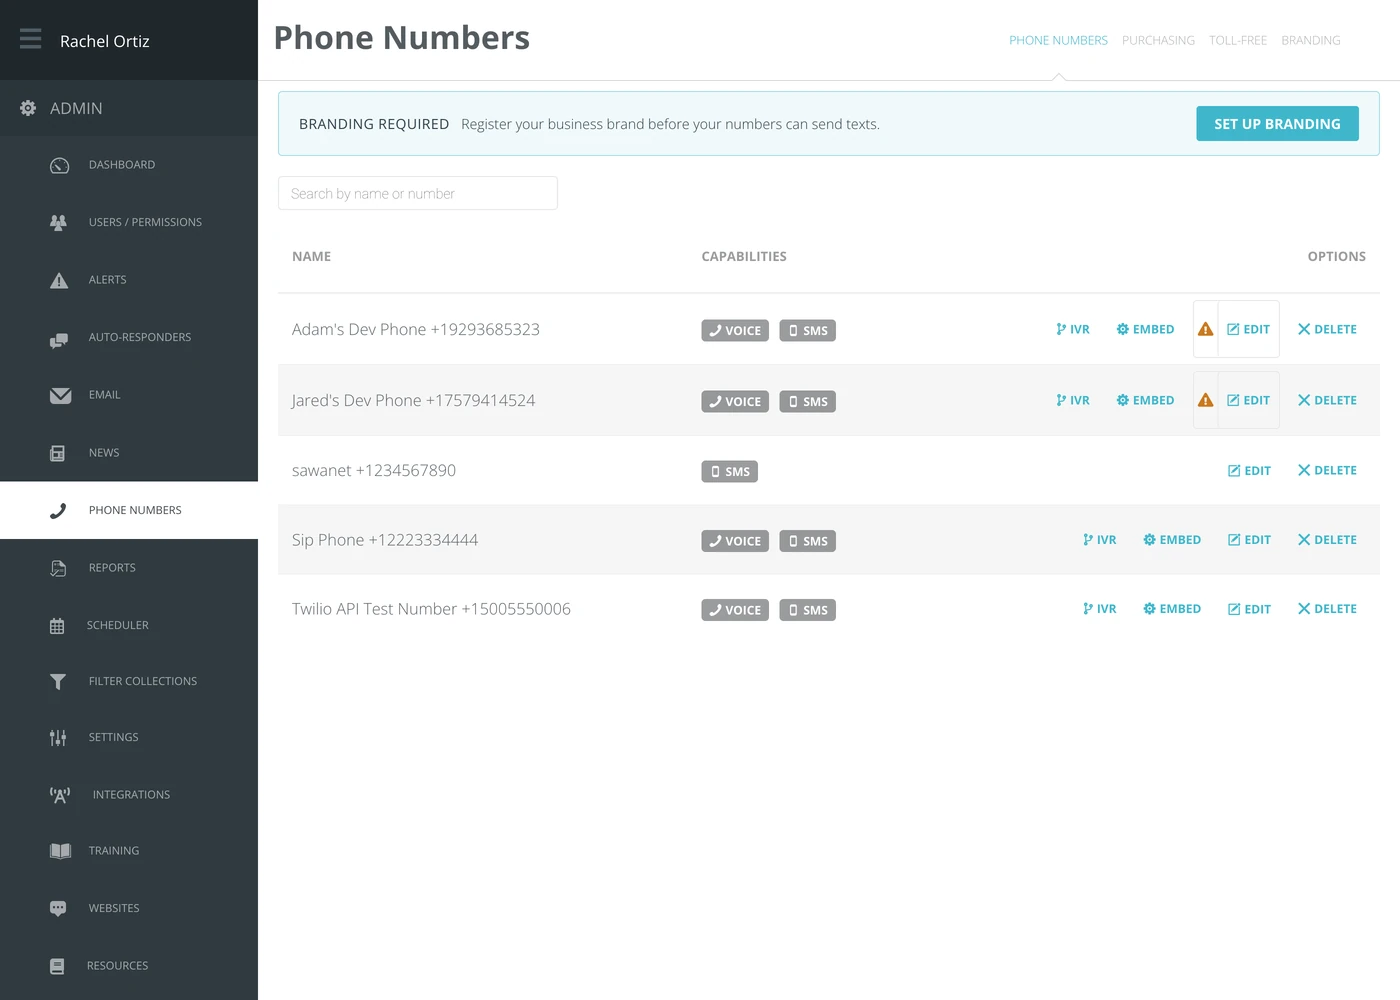Open Embed for Twilio API Test Number
This screenshot has width=1400, height=1000.
click(x=1172, y=609)
